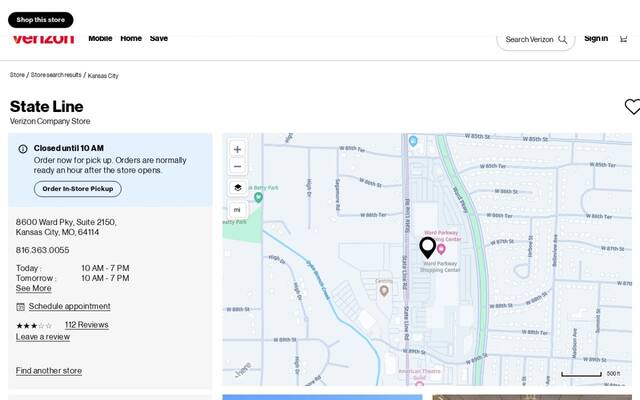Click the HERE logo on the map
This screenshot has width=640, height=400.
[x=243, y=369]
